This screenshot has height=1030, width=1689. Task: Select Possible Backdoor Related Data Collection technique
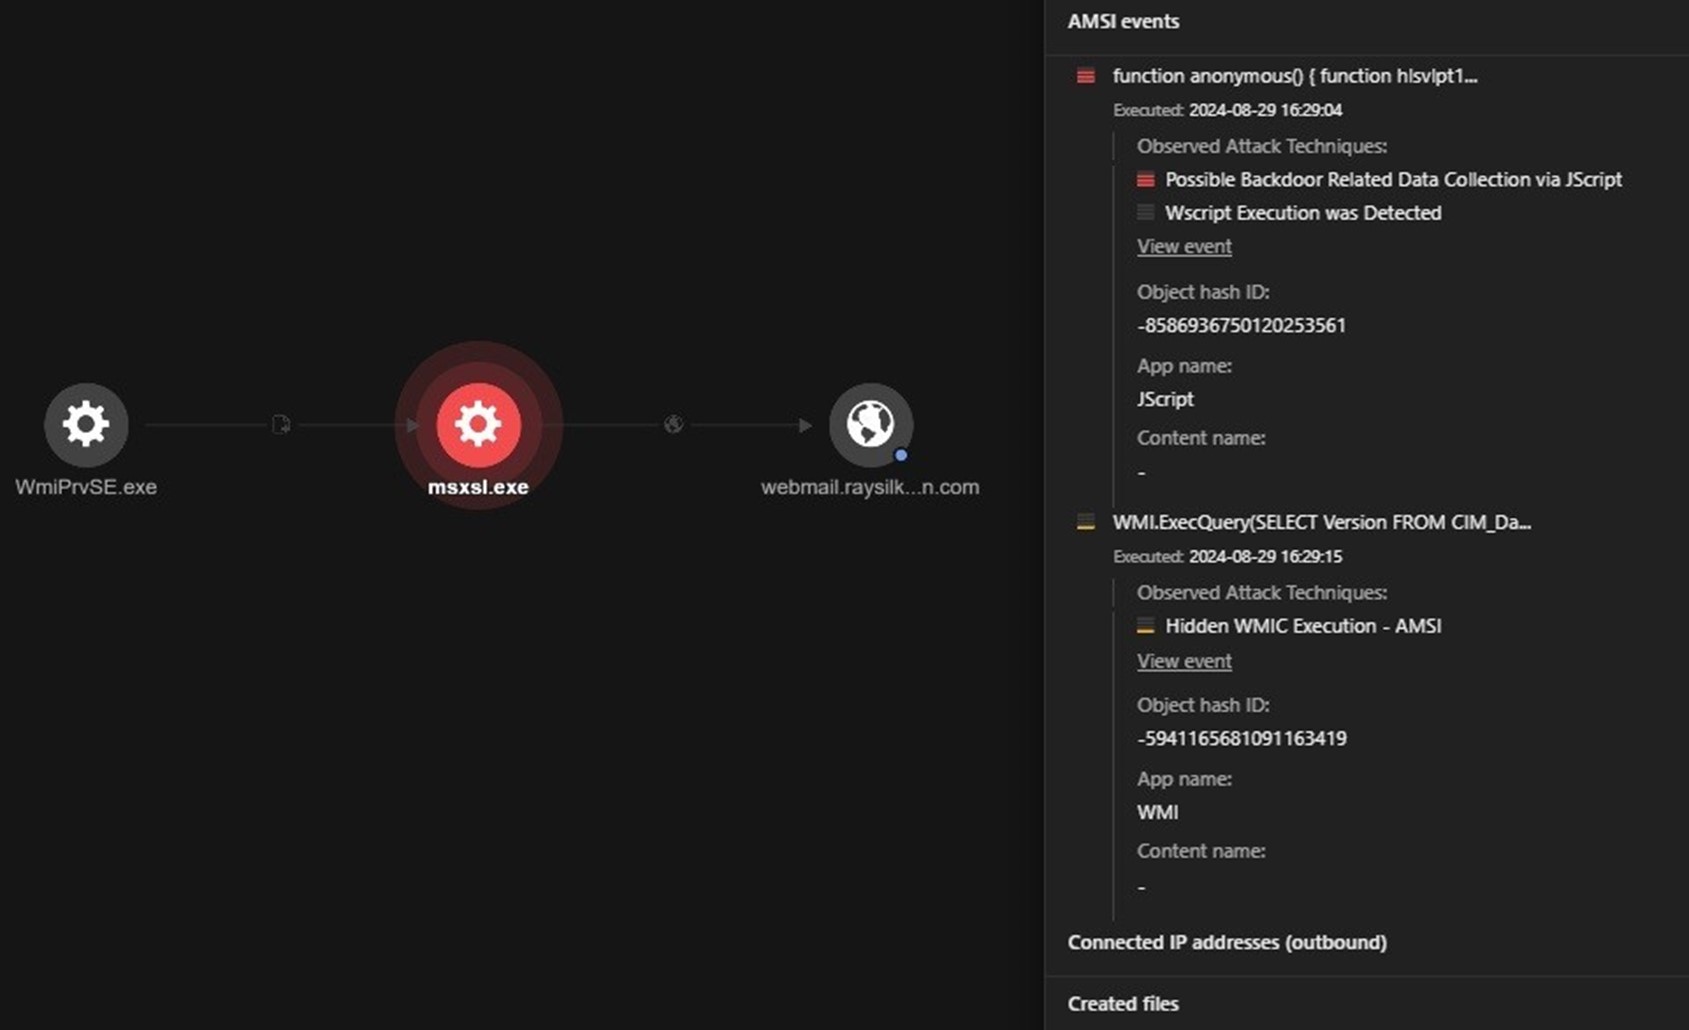1392,180
